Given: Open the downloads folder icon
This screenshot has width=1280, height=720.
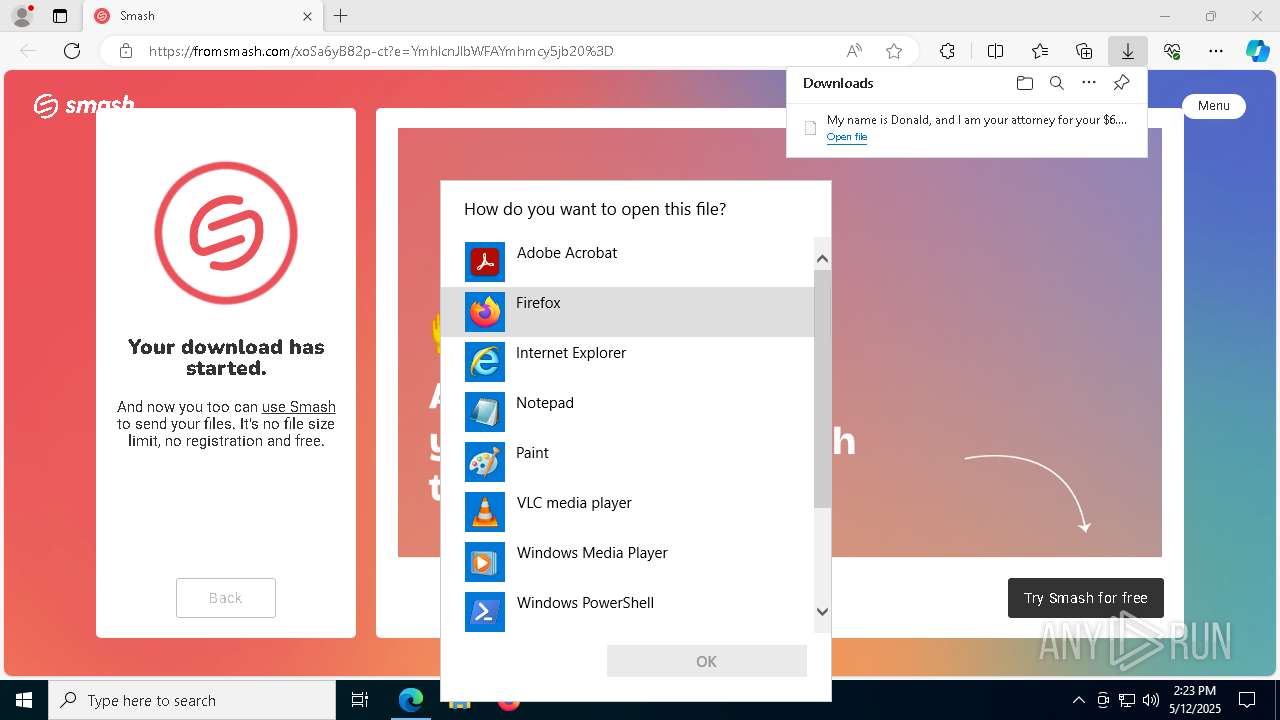Looking at the screenshot, I should point(1024,83).
